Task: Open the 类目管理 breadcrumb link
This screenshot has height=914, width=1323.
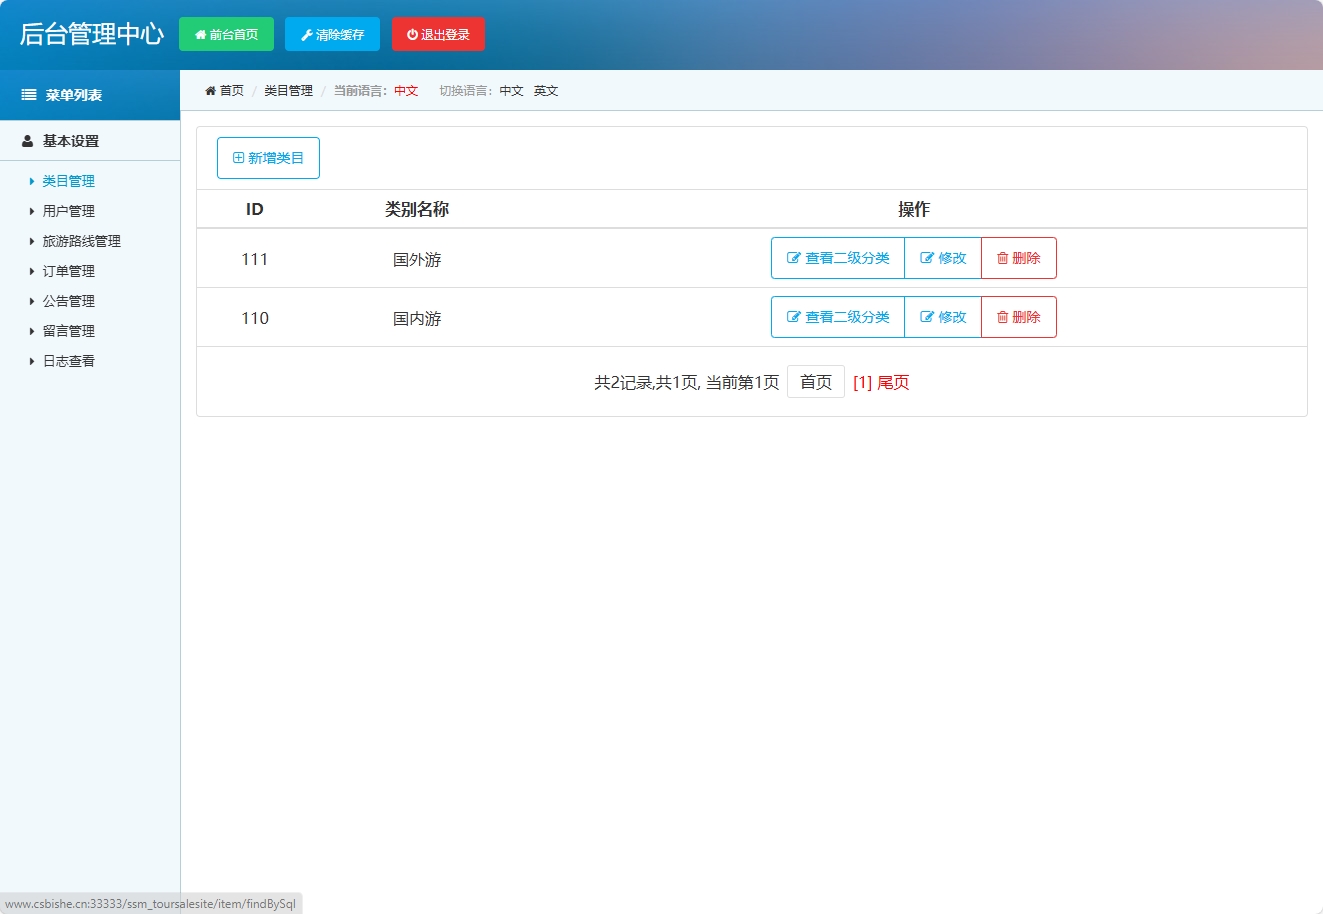Action: 289,90
